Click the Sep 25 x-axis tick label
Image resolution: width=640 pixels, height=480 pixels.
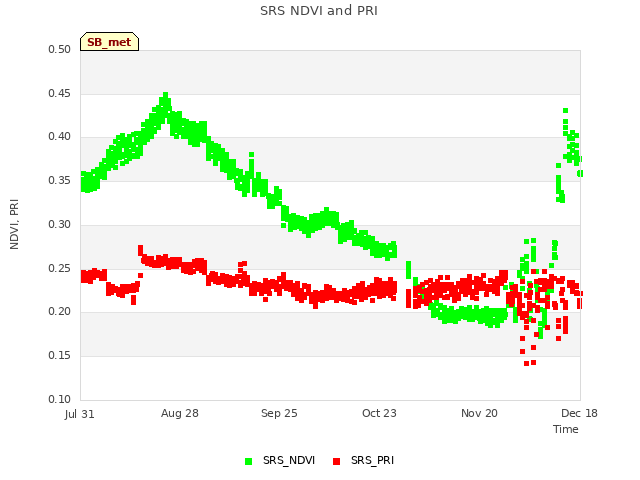click(279, 413)
